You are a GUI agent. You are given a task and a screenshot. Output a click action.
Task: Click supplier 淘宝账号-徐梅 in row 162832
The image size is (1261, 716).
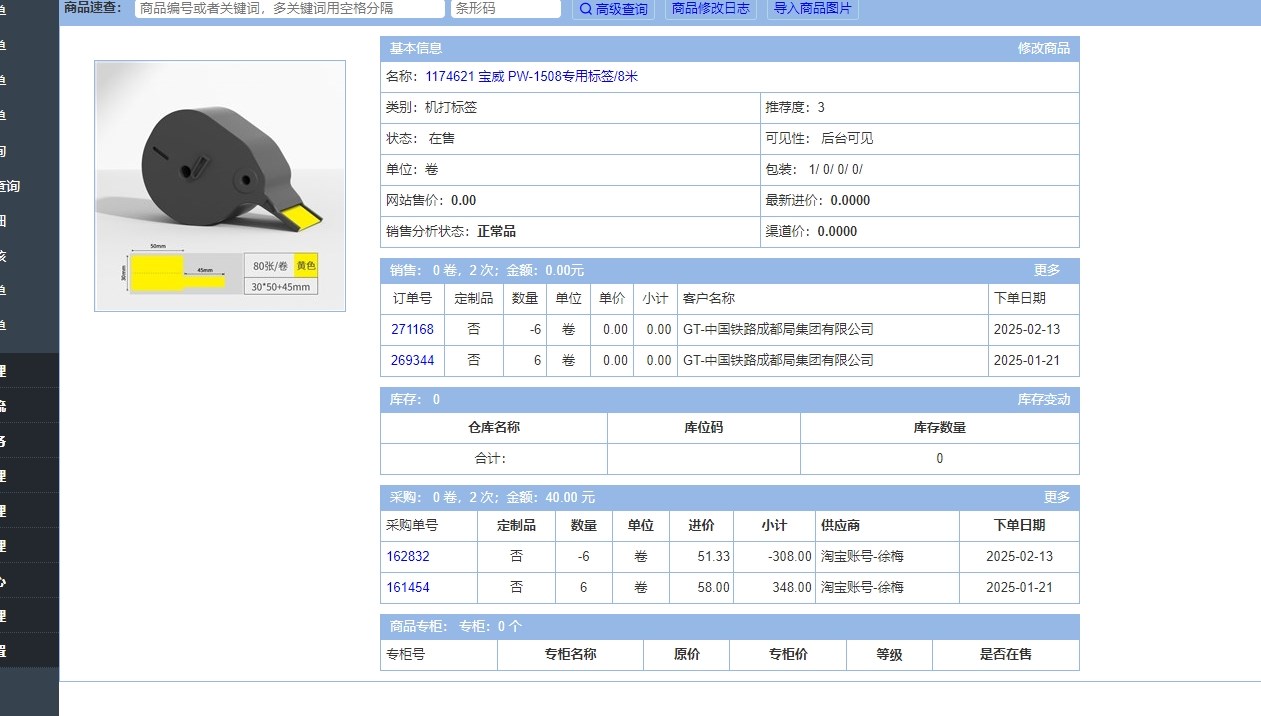[862, 556]
